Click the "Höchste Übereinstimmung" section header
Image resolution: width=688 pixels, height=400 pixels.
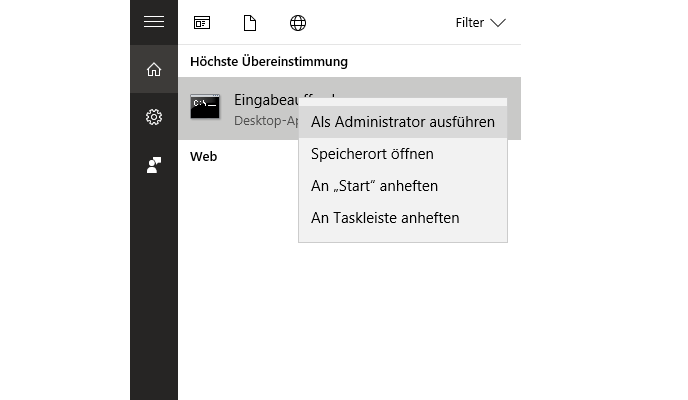click(x=269, y=61)
